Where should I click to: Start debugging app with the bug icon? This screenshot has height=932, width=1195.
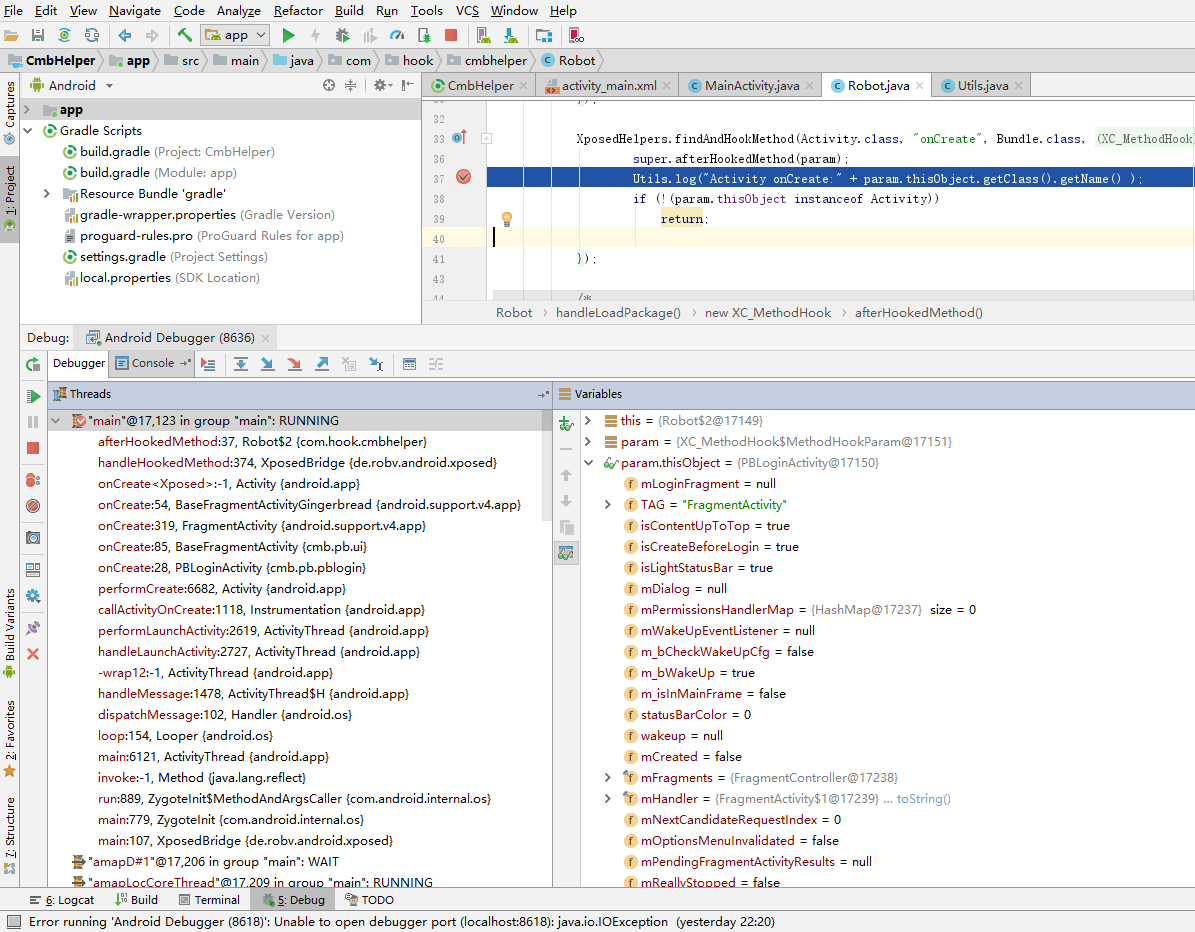point(342,35)
